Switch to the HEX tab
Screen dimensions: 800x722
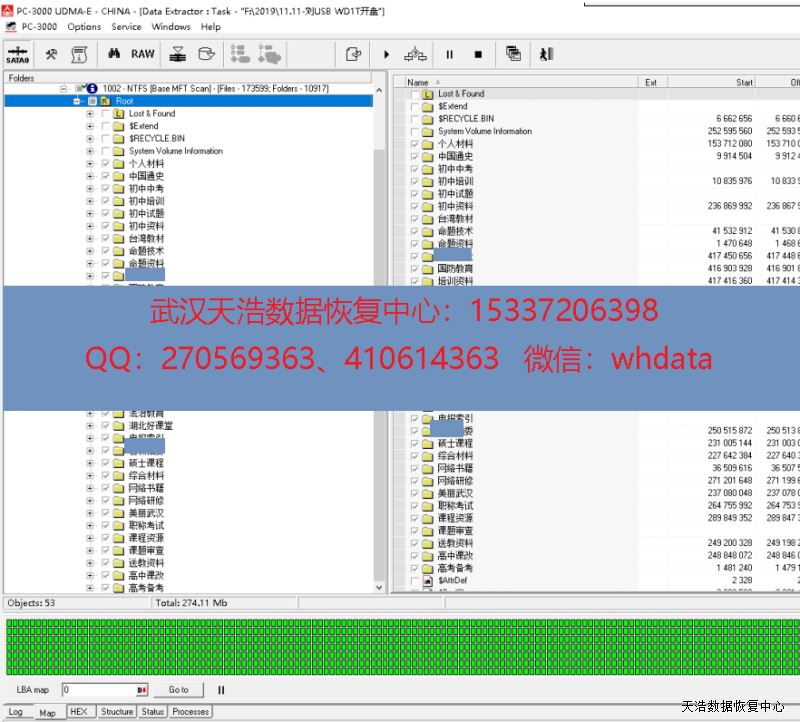click(x=78, y=712)
